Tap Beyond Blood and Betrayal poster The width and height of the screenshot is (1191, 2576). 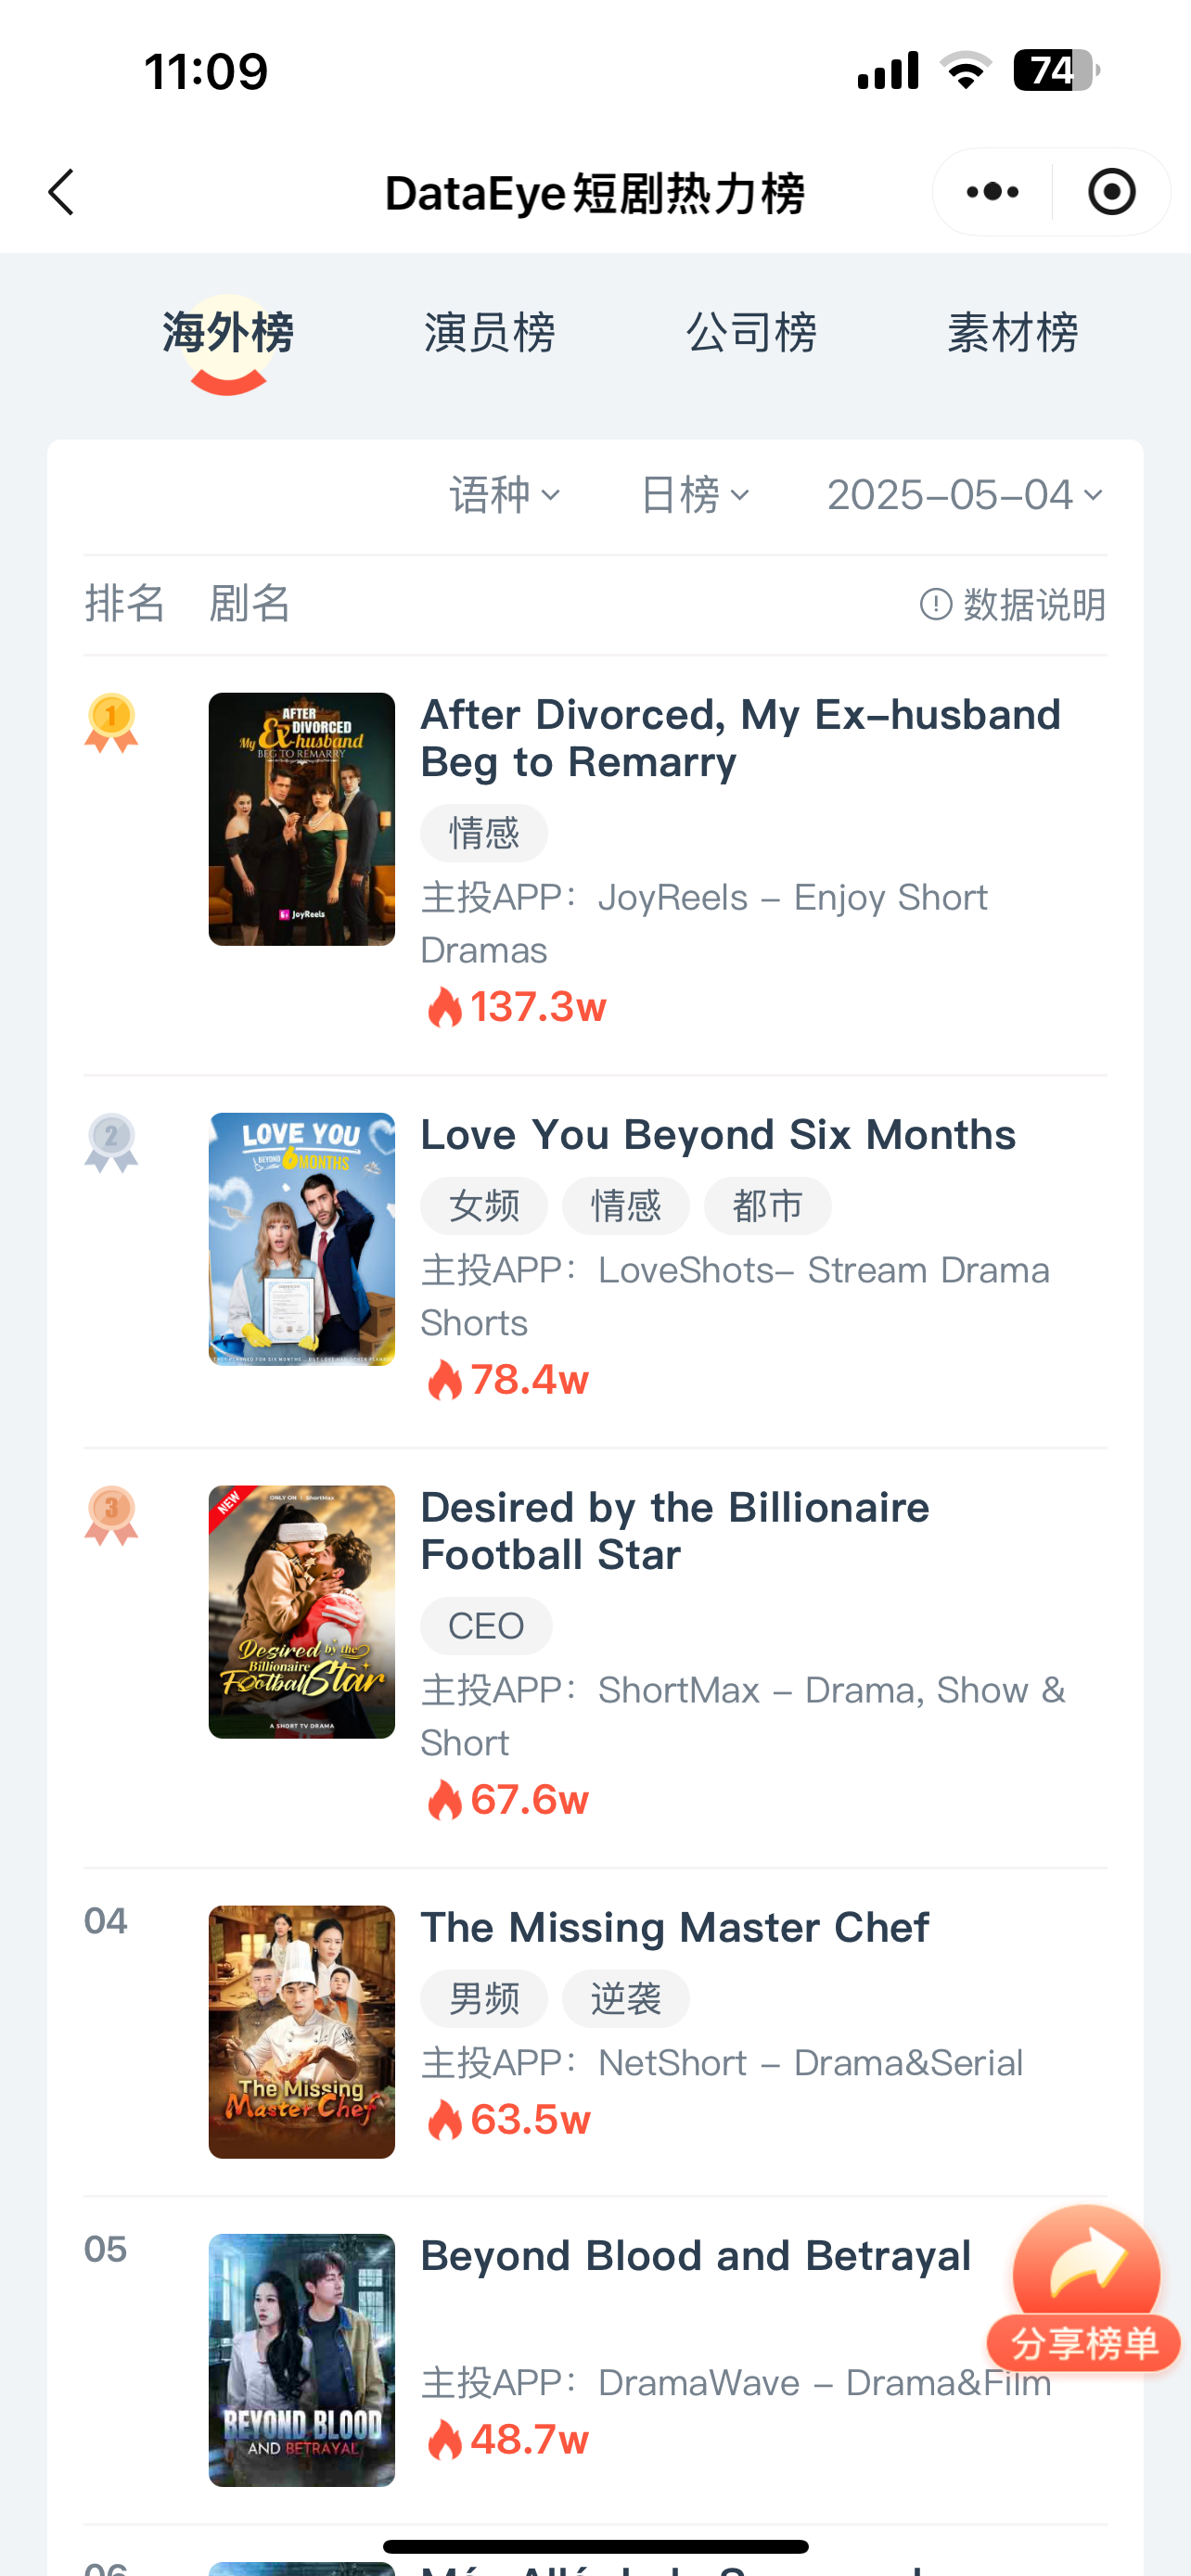[301, 2359]
